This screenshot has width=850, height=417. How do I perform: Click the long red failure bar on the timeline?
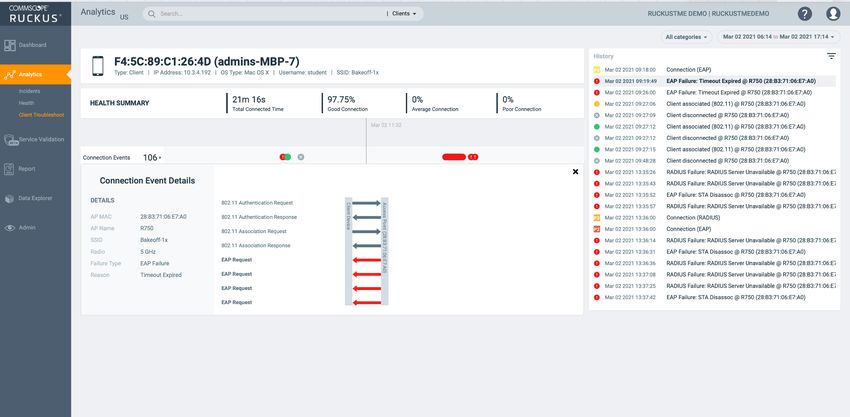pos(454,157)
